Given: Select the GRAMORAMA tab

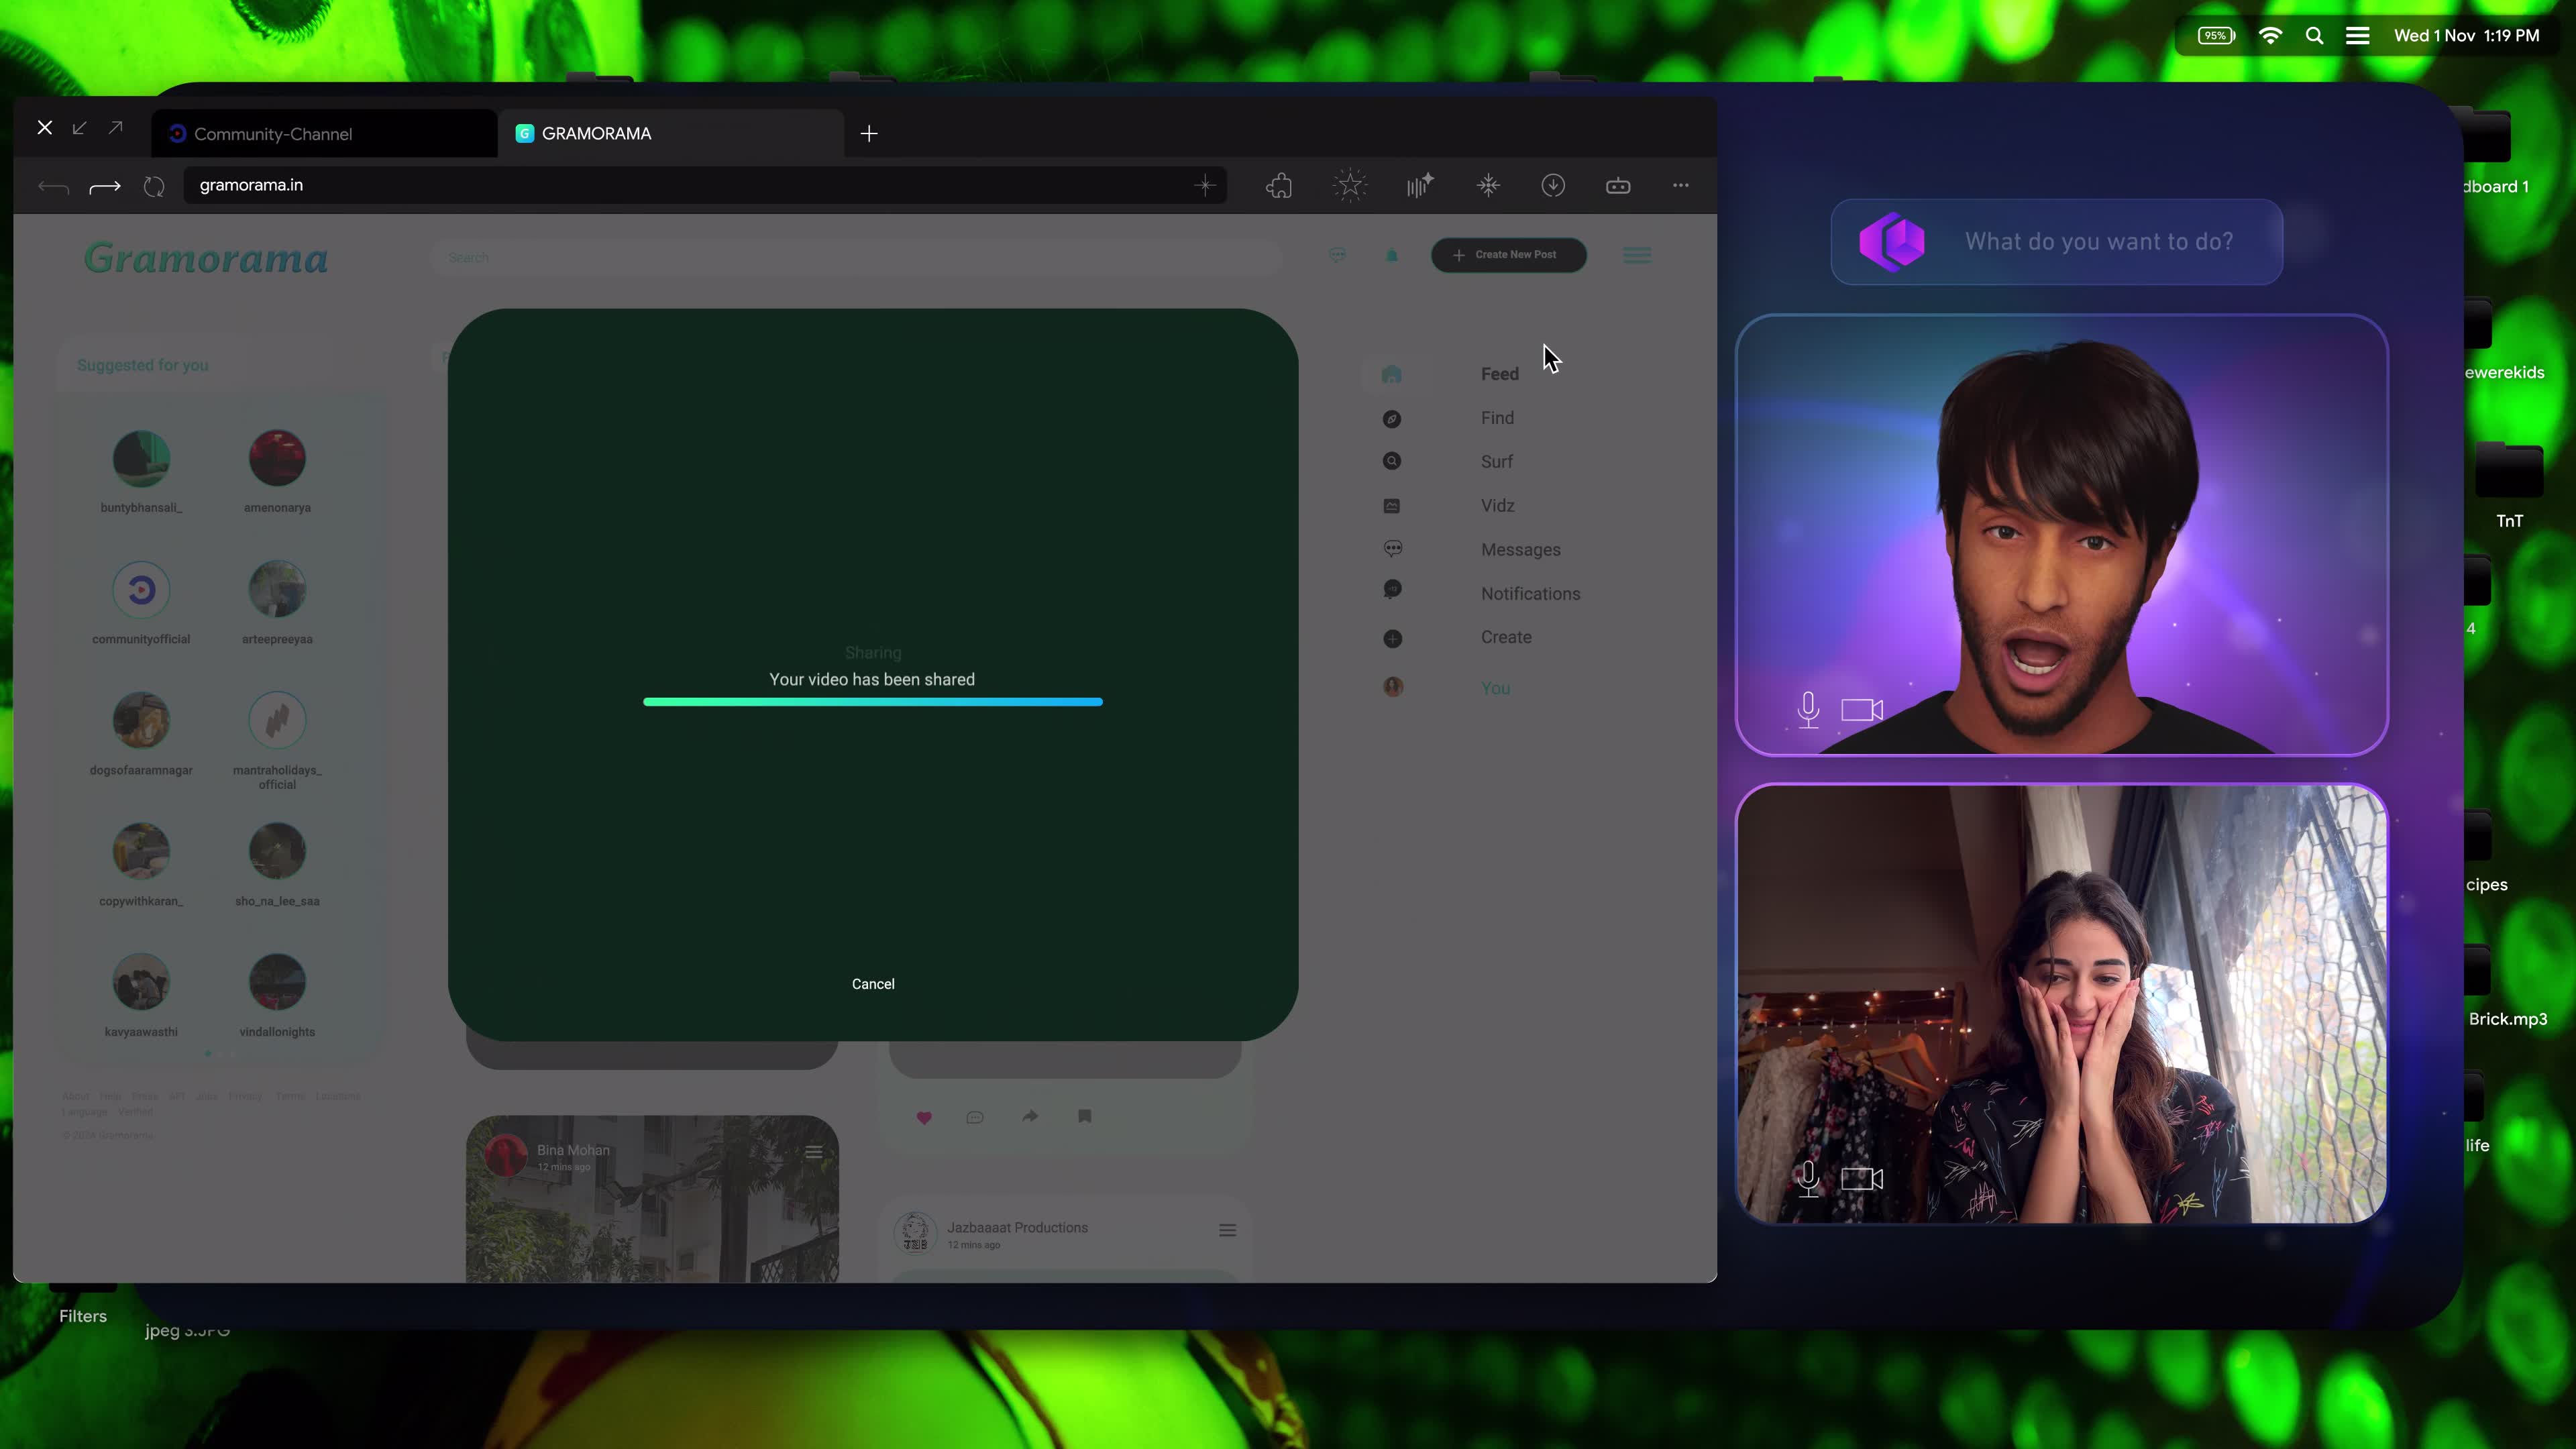Looking at the screenshot, I should click(670, 134).
